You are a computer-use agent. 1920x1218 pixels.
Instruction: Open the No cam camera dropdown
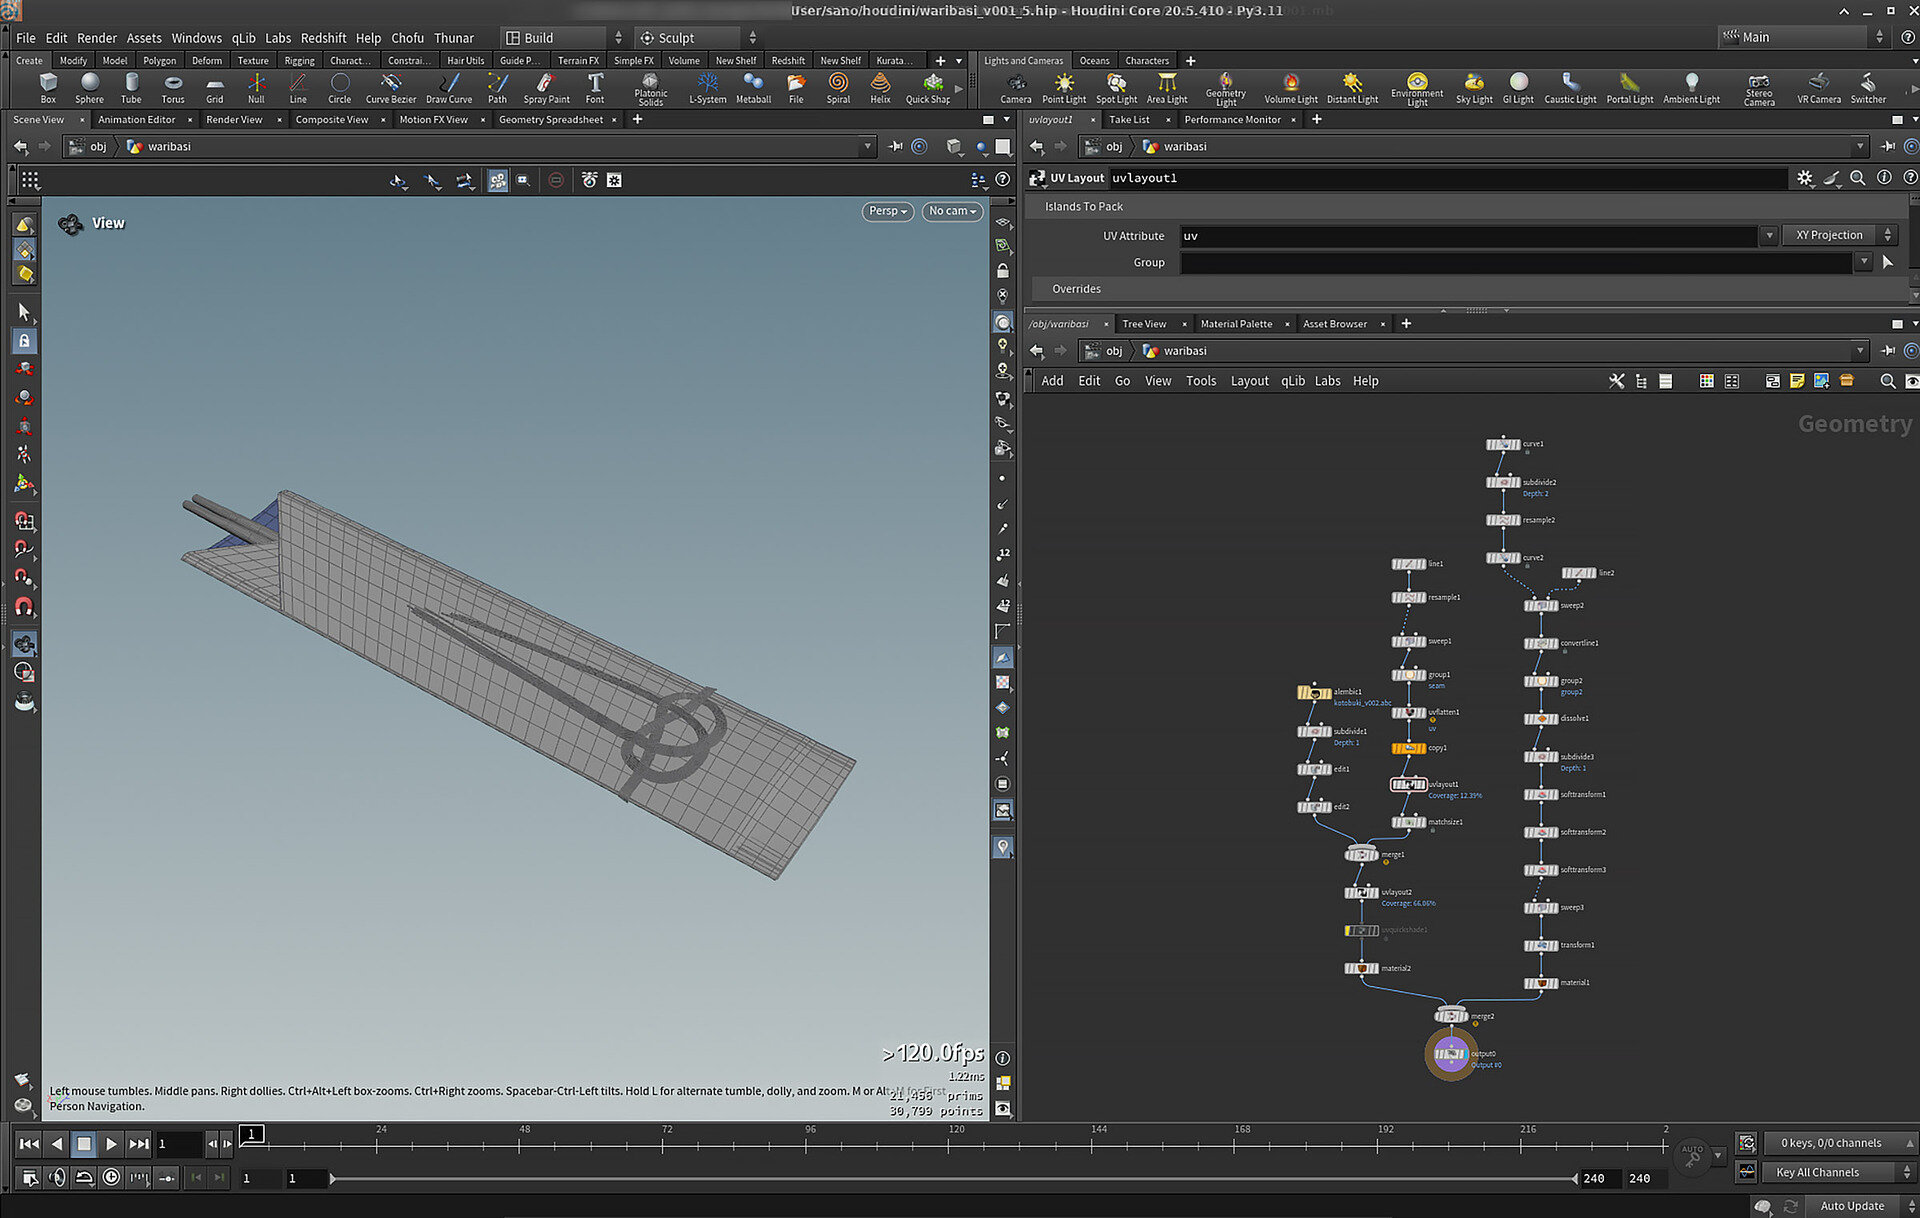pos(951,211)
